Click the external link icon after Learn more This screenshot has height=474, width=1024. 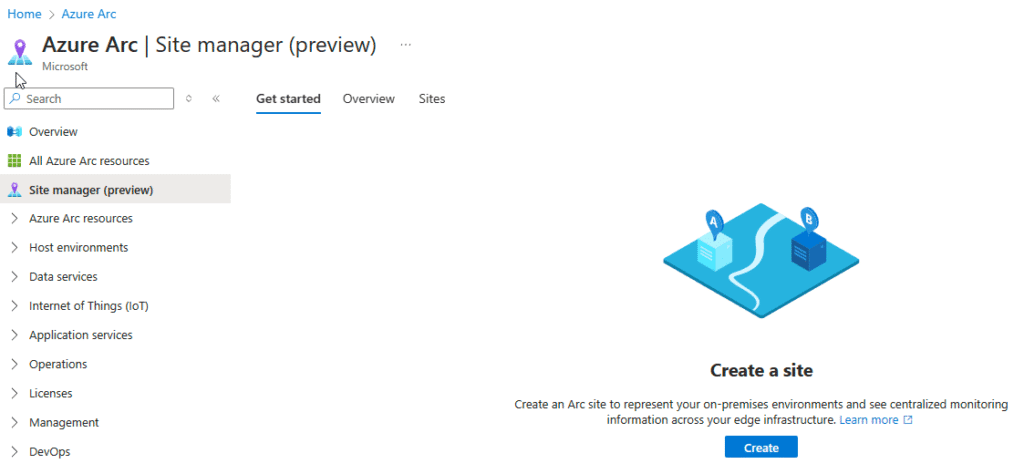(x=908, y=420)
